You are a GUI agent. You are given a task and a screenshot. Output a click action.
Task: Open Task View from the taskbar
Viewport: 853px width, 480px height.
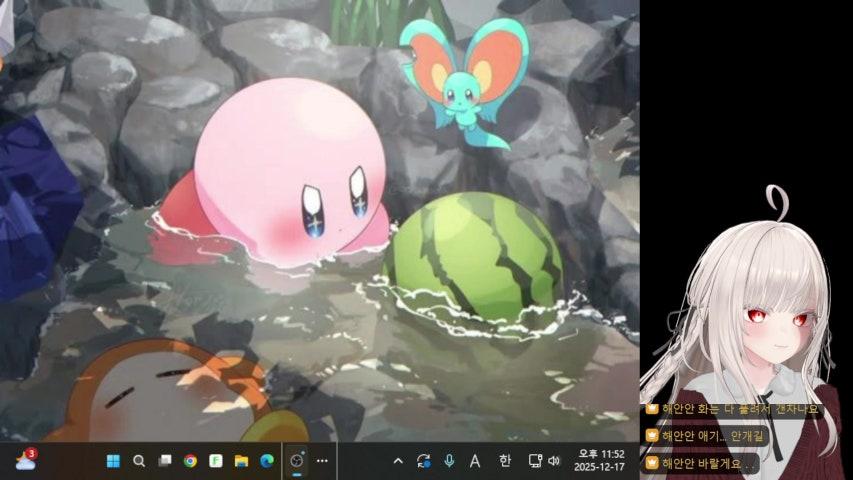pos(165,461)
